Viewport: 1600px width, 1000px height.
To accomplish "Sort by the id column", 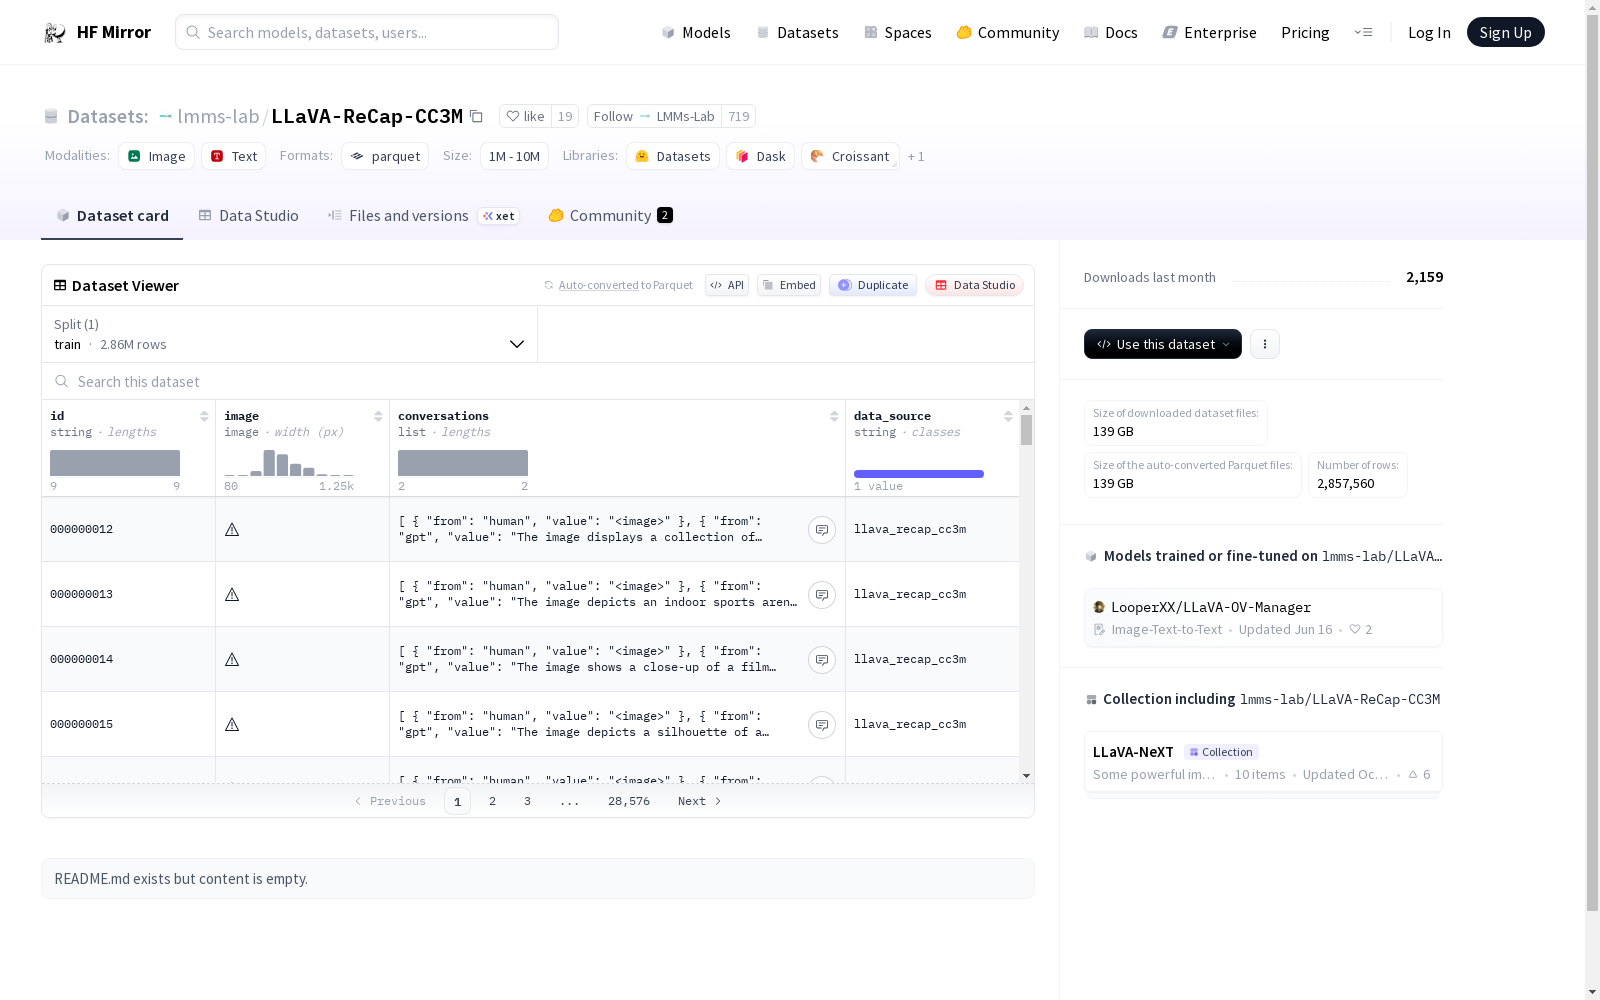I will tap(204, 417).
